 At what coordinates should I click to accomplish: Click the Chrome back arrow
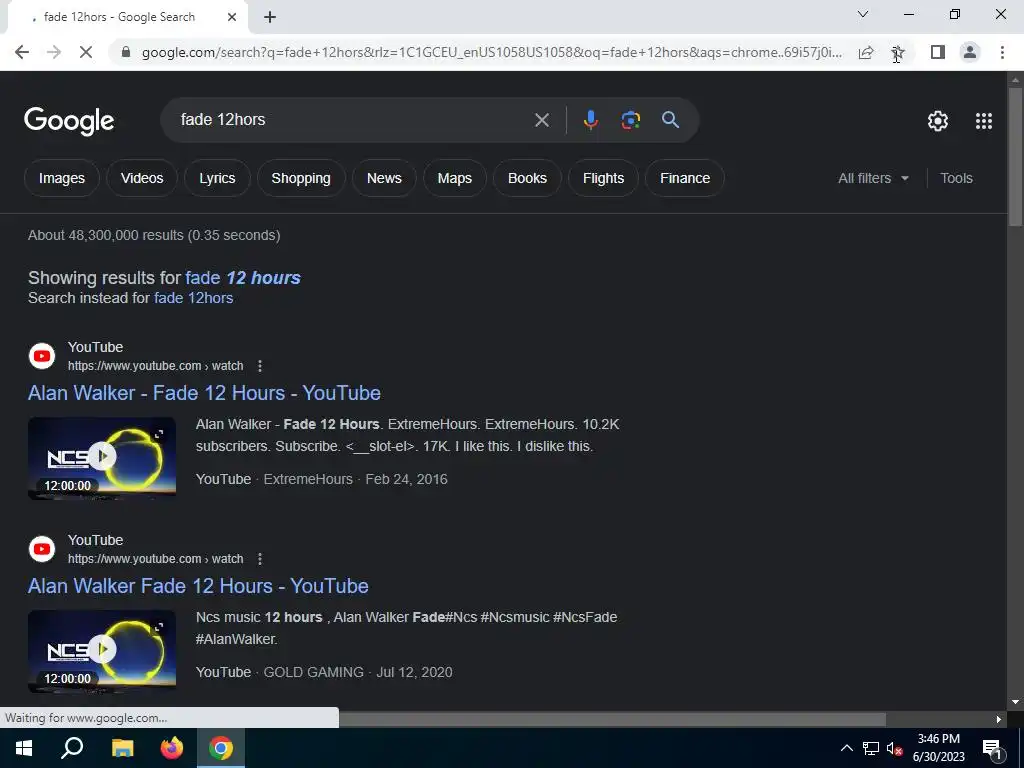22,52
